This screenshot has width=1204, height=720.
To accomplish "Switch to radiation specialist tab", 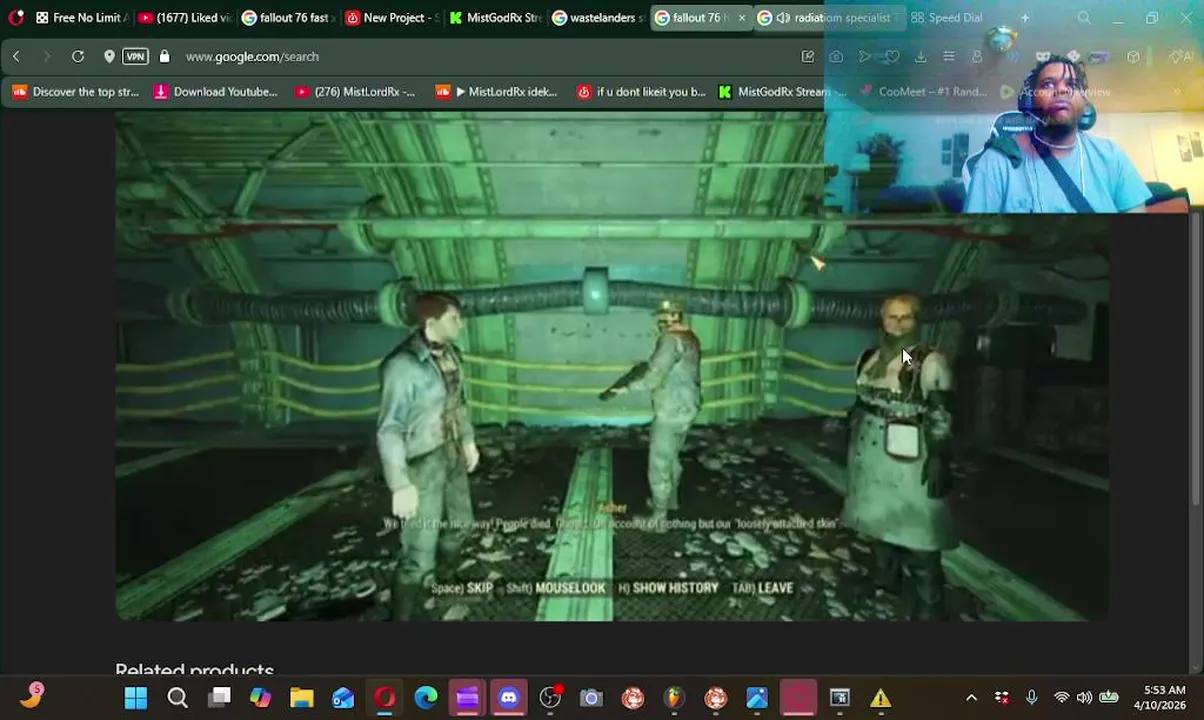I will [x=828, y=17].
